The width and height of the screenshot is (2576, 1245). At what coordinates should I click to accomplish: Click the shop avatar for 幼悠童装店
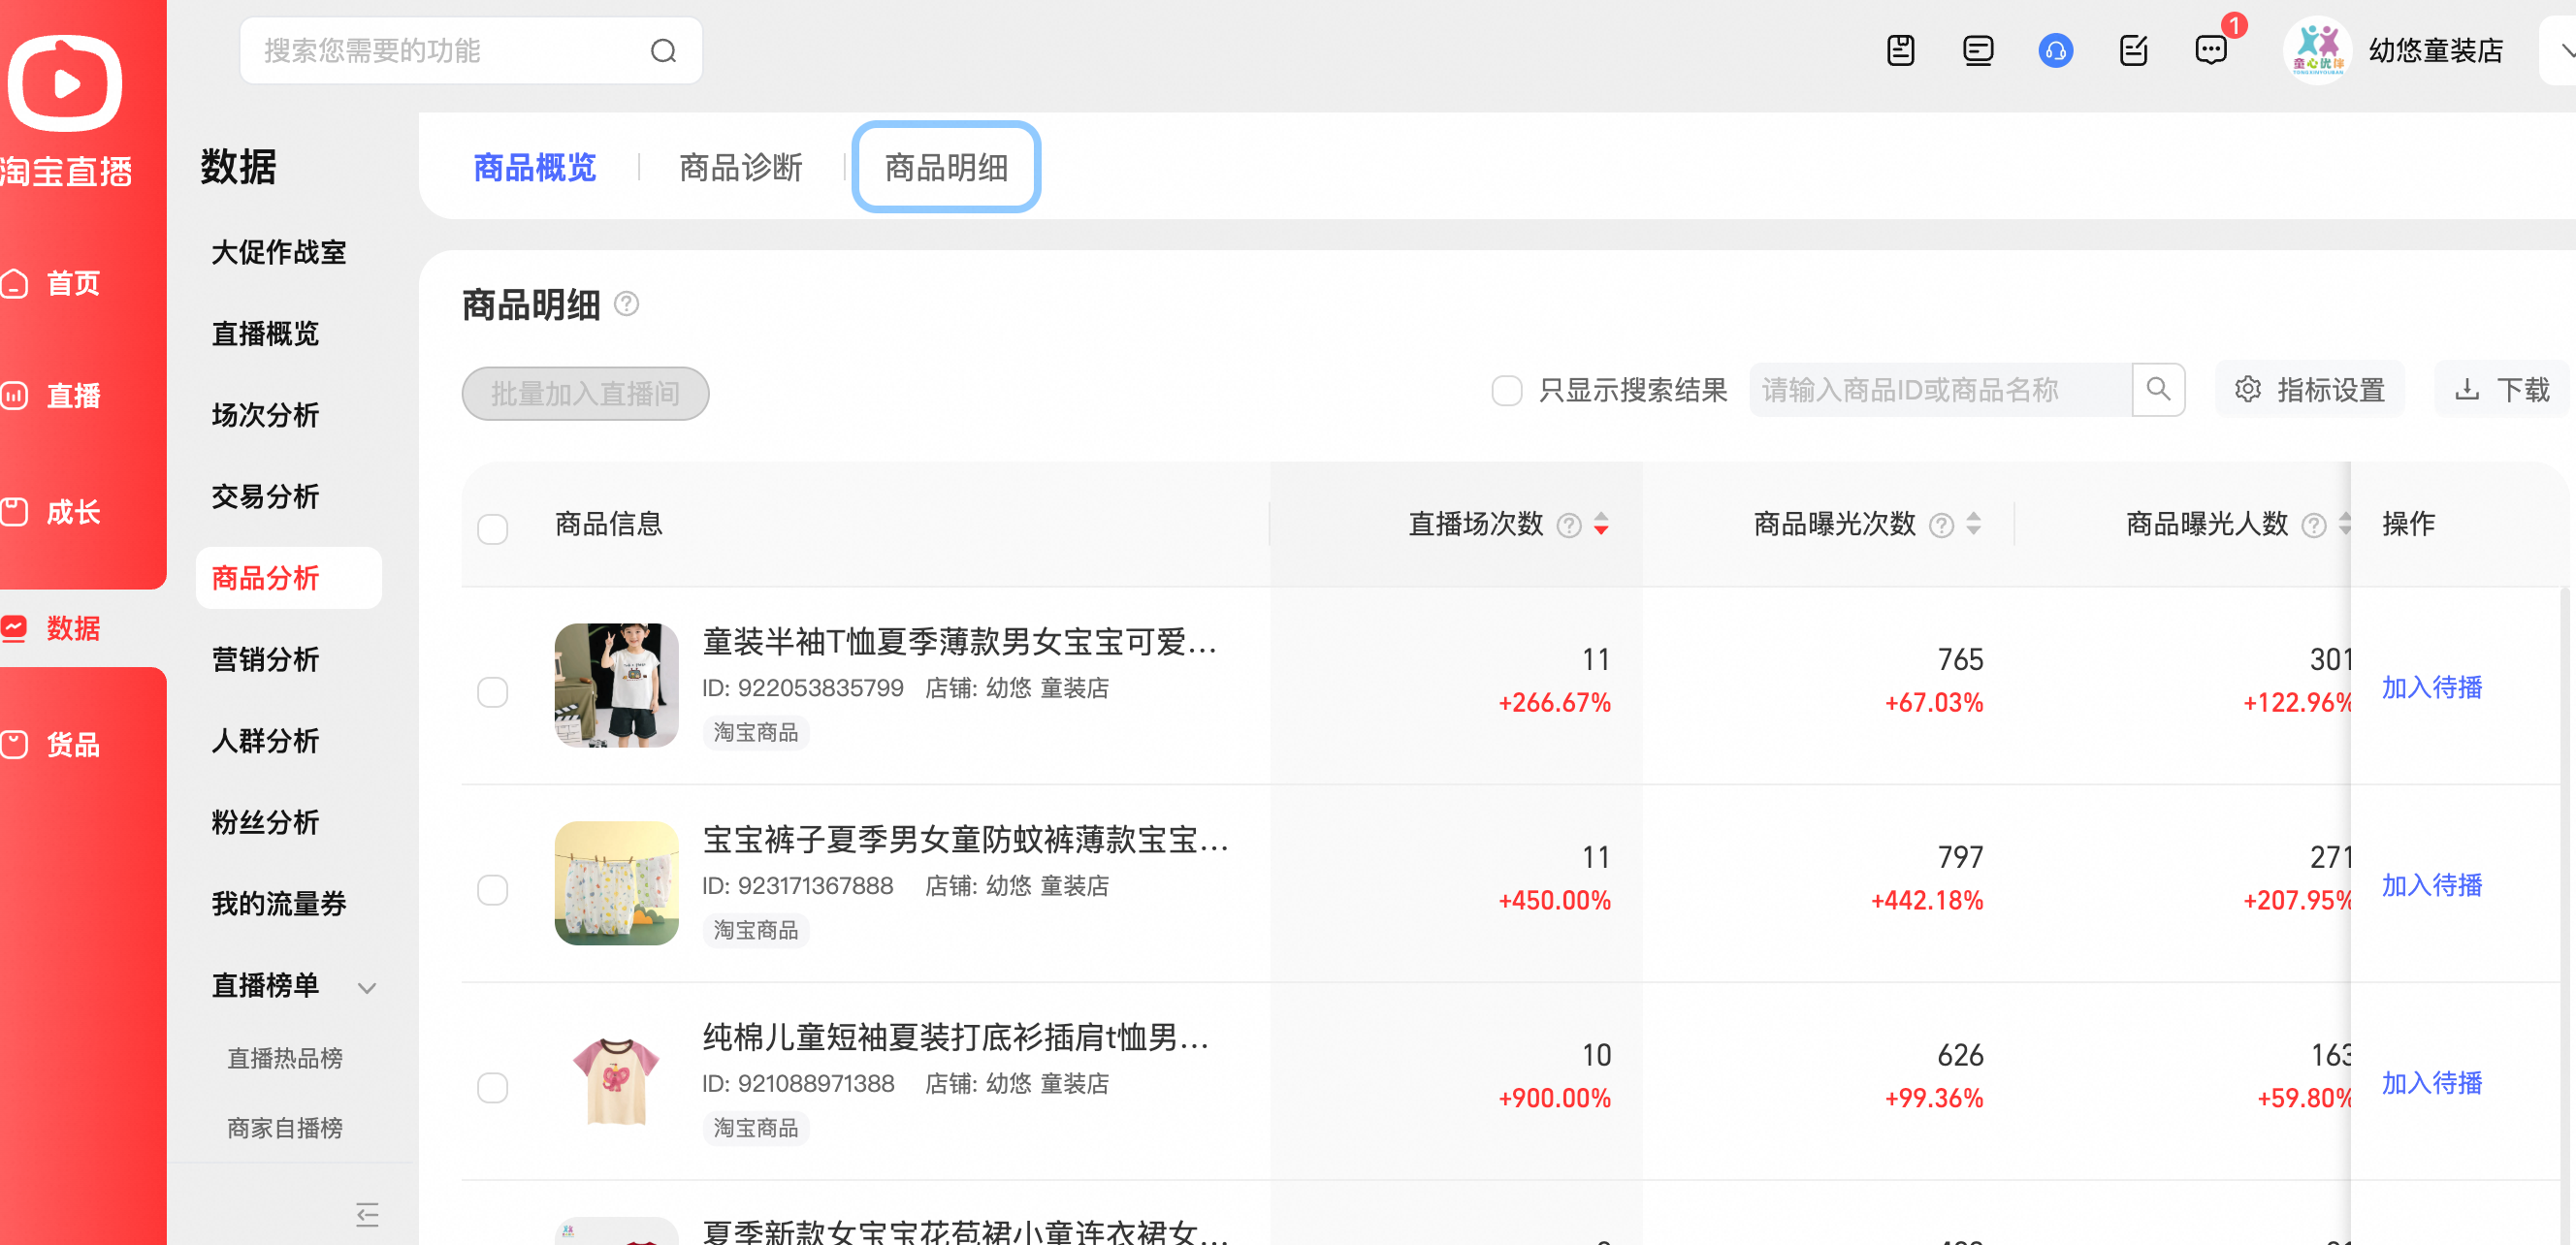pyautogui.click(x=2317, y=50)
